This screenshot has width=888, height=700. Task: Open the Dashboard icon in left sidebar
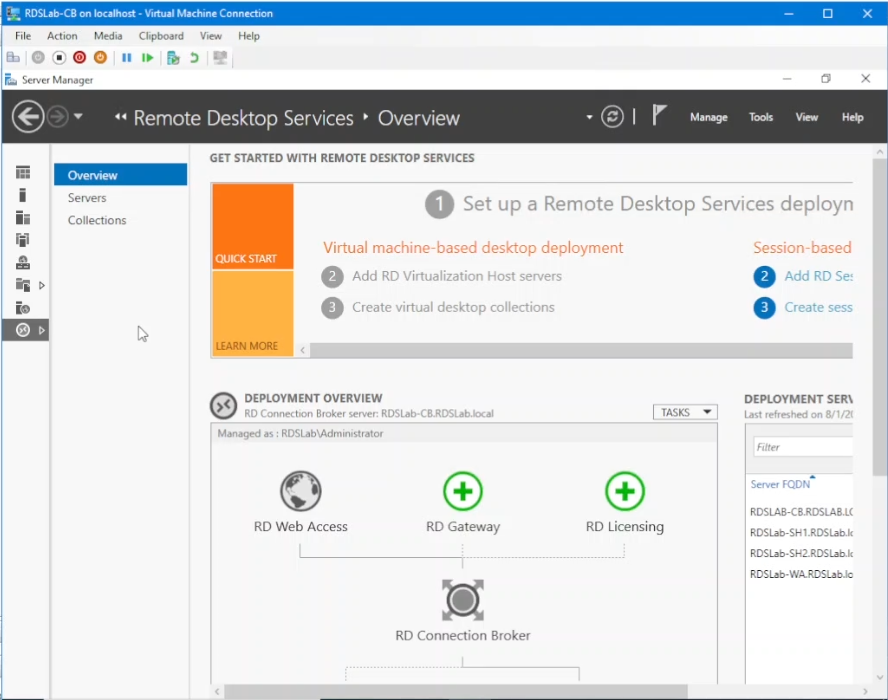pos(24,172)
